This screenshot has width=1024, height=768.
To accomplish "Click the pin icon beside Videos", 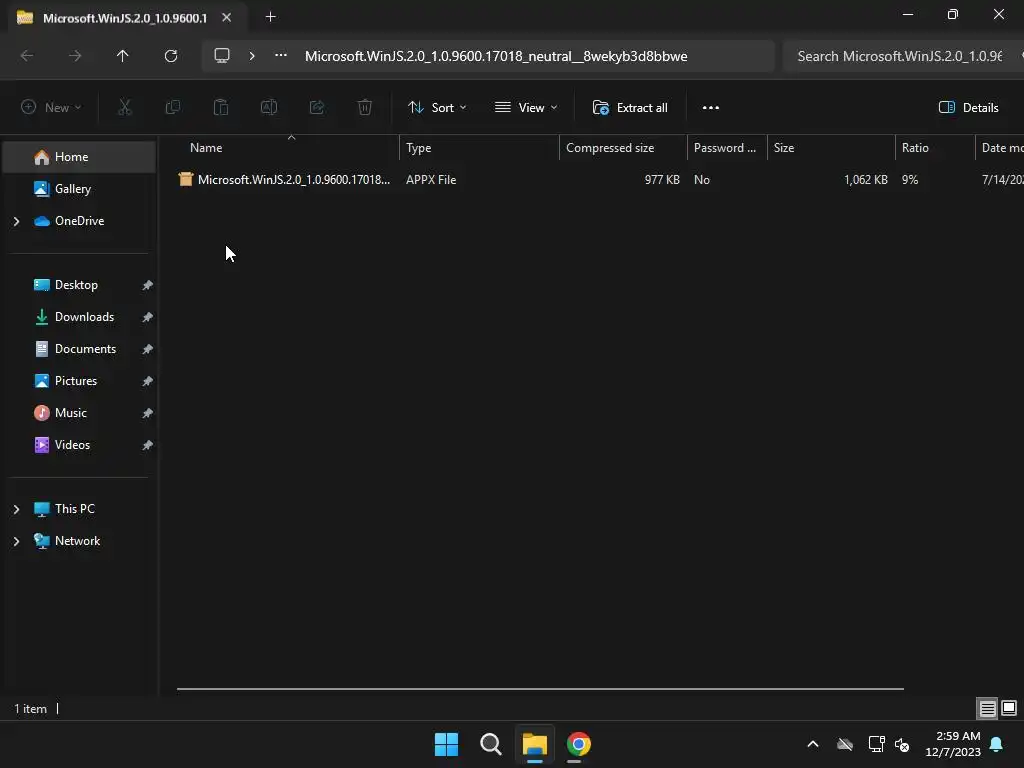I will point(148,445).
